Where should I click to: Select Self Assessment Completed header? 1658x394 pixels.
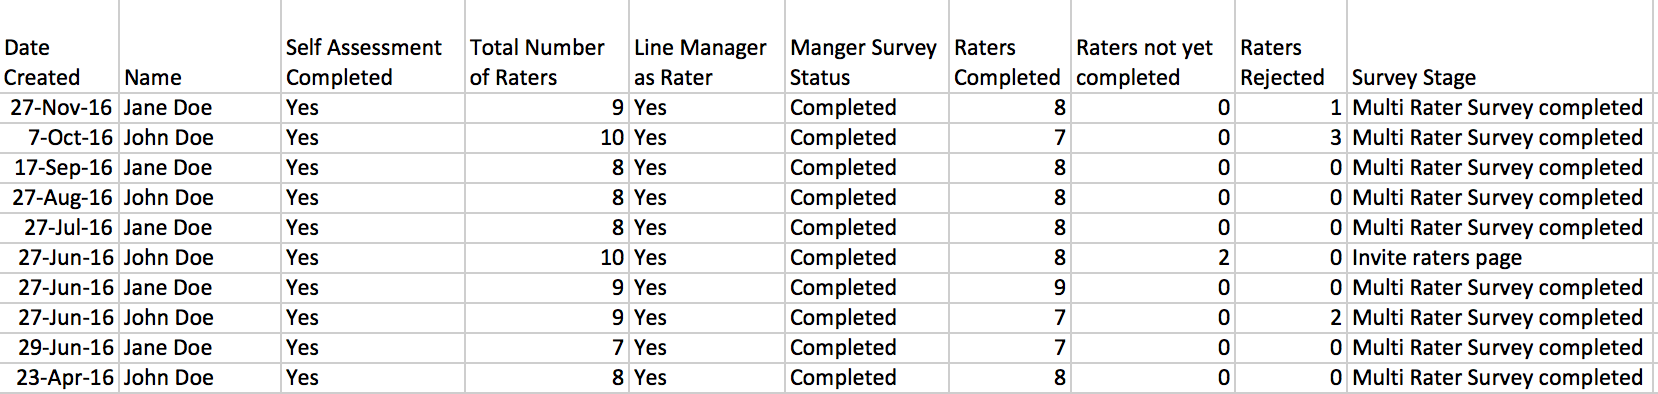[373, 47]
